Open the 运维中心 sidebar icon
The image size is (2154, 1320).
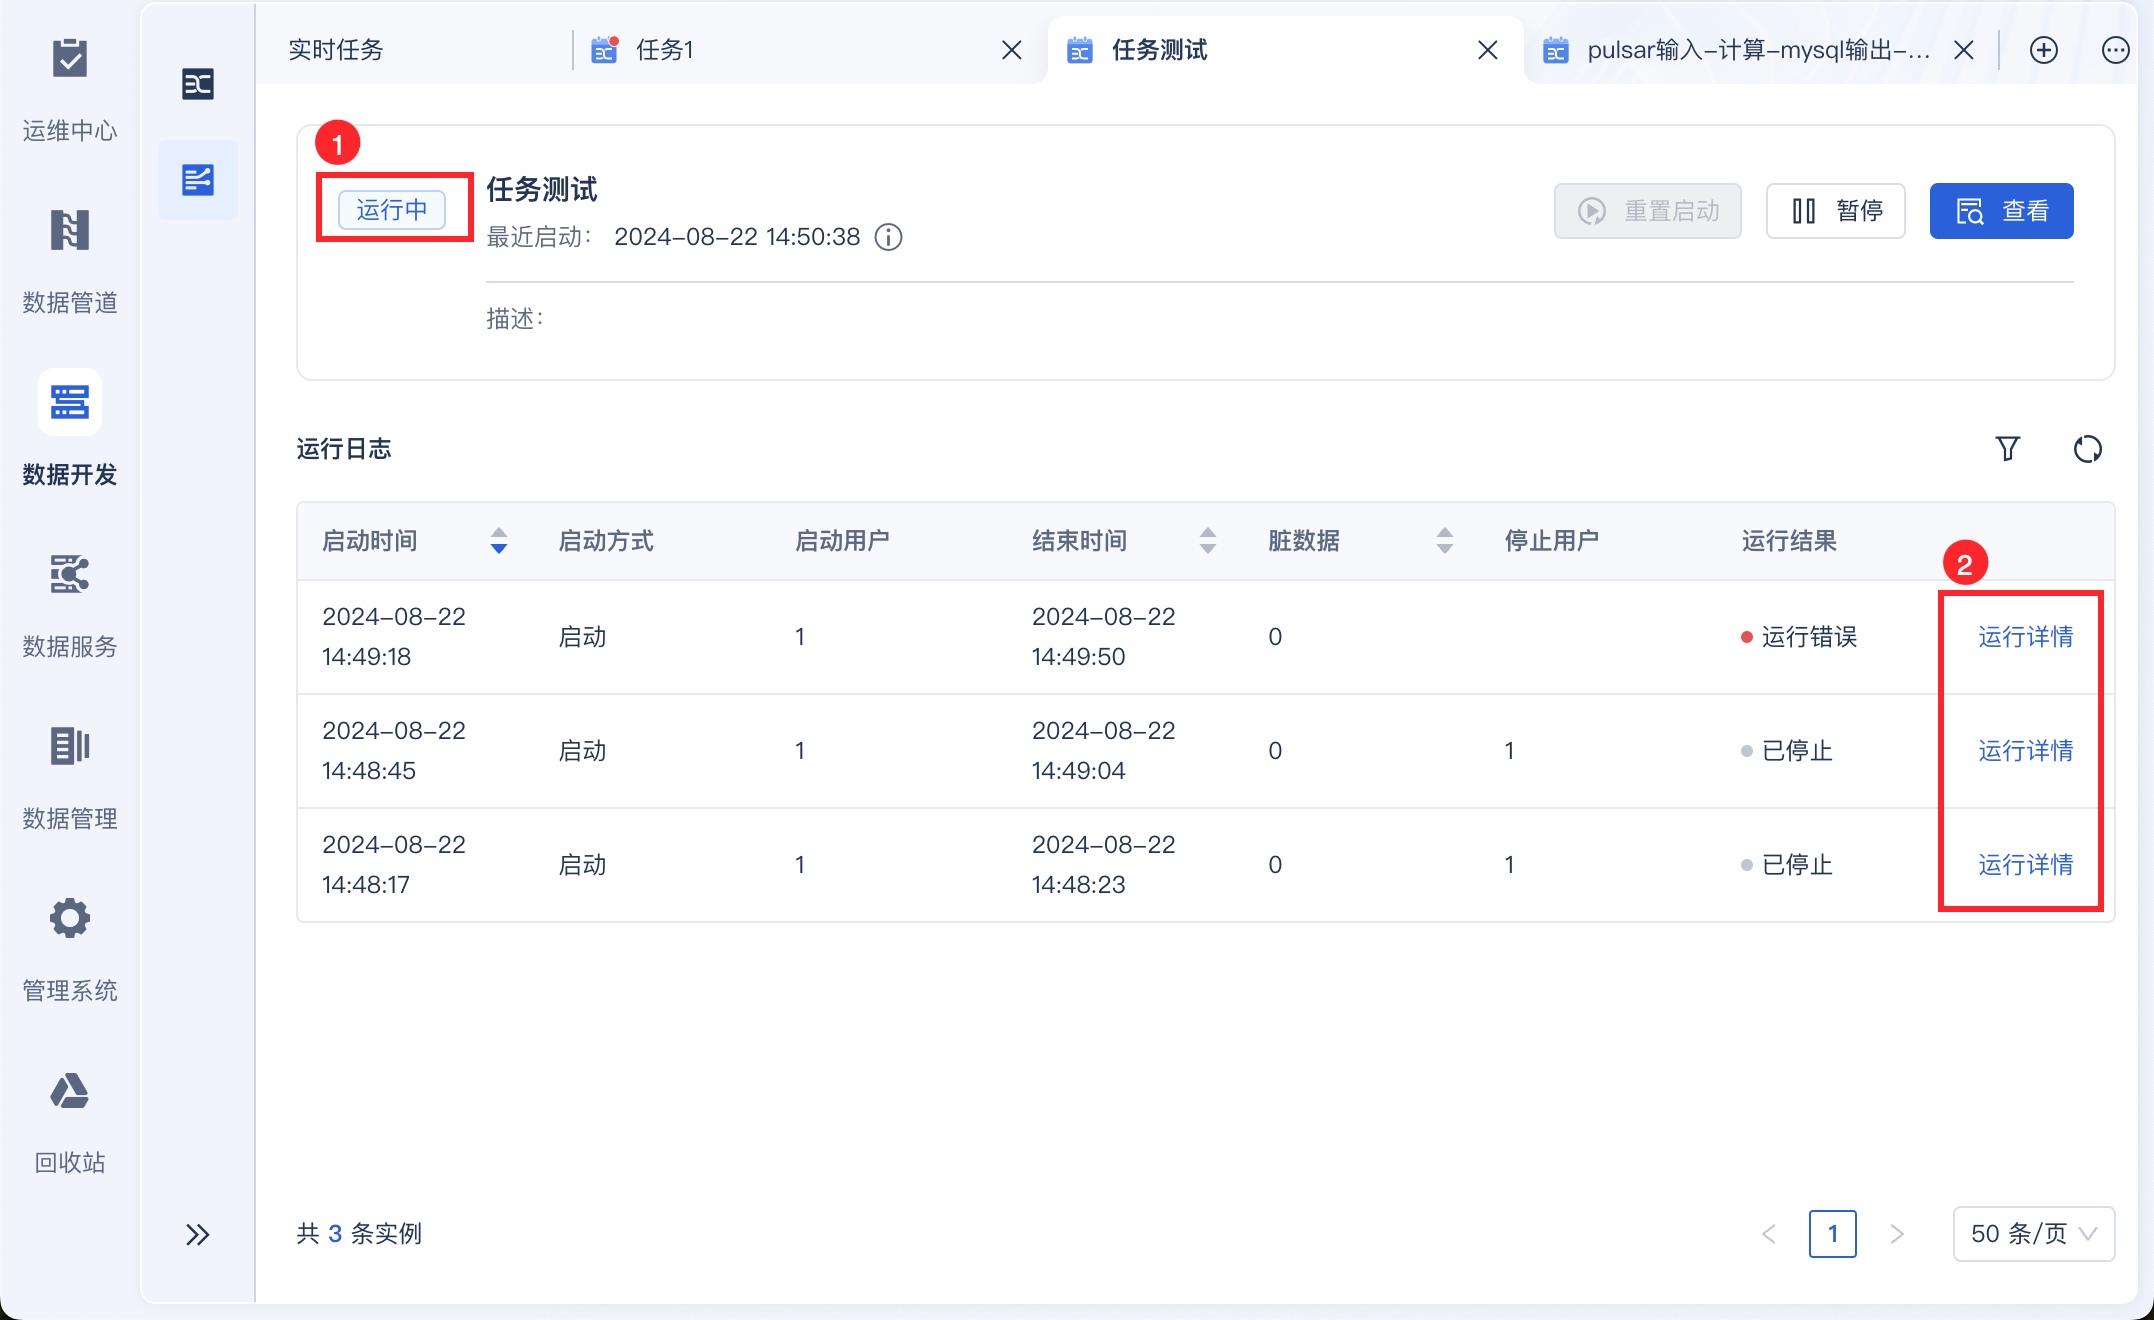(x=70, y=60)
